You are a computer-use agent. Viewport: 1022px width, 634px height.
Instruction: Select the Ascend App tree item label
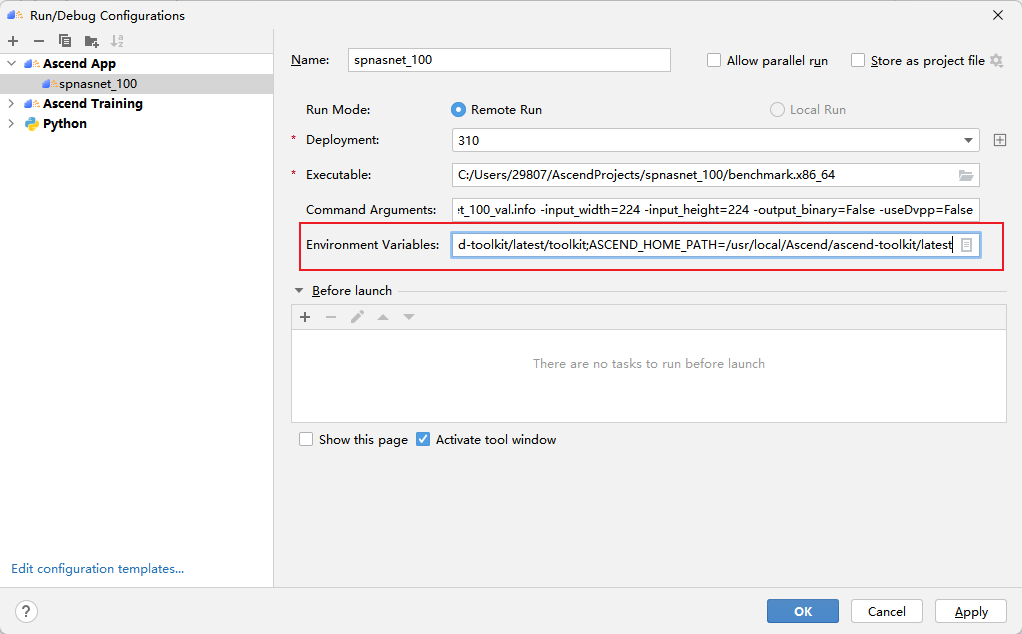(x=79, y=63)
